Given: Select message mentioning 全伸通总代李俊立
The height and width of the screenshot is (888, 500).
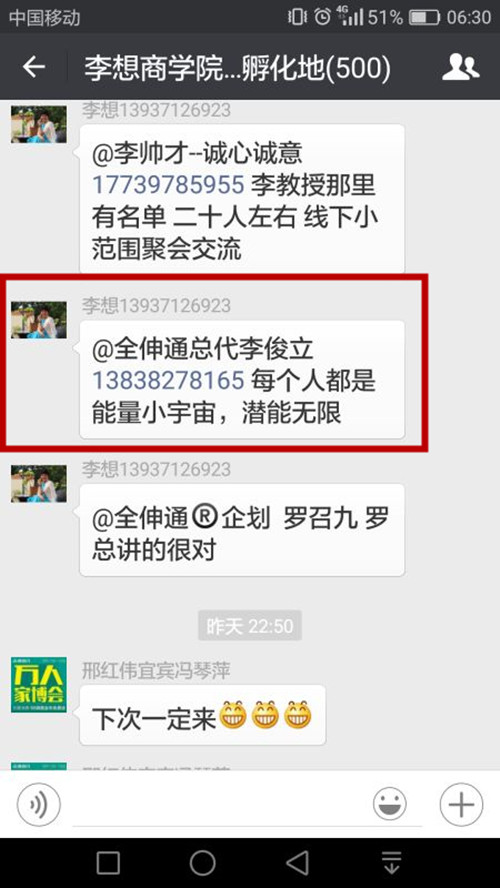Looking at the screenshot, I should [242, 379].
